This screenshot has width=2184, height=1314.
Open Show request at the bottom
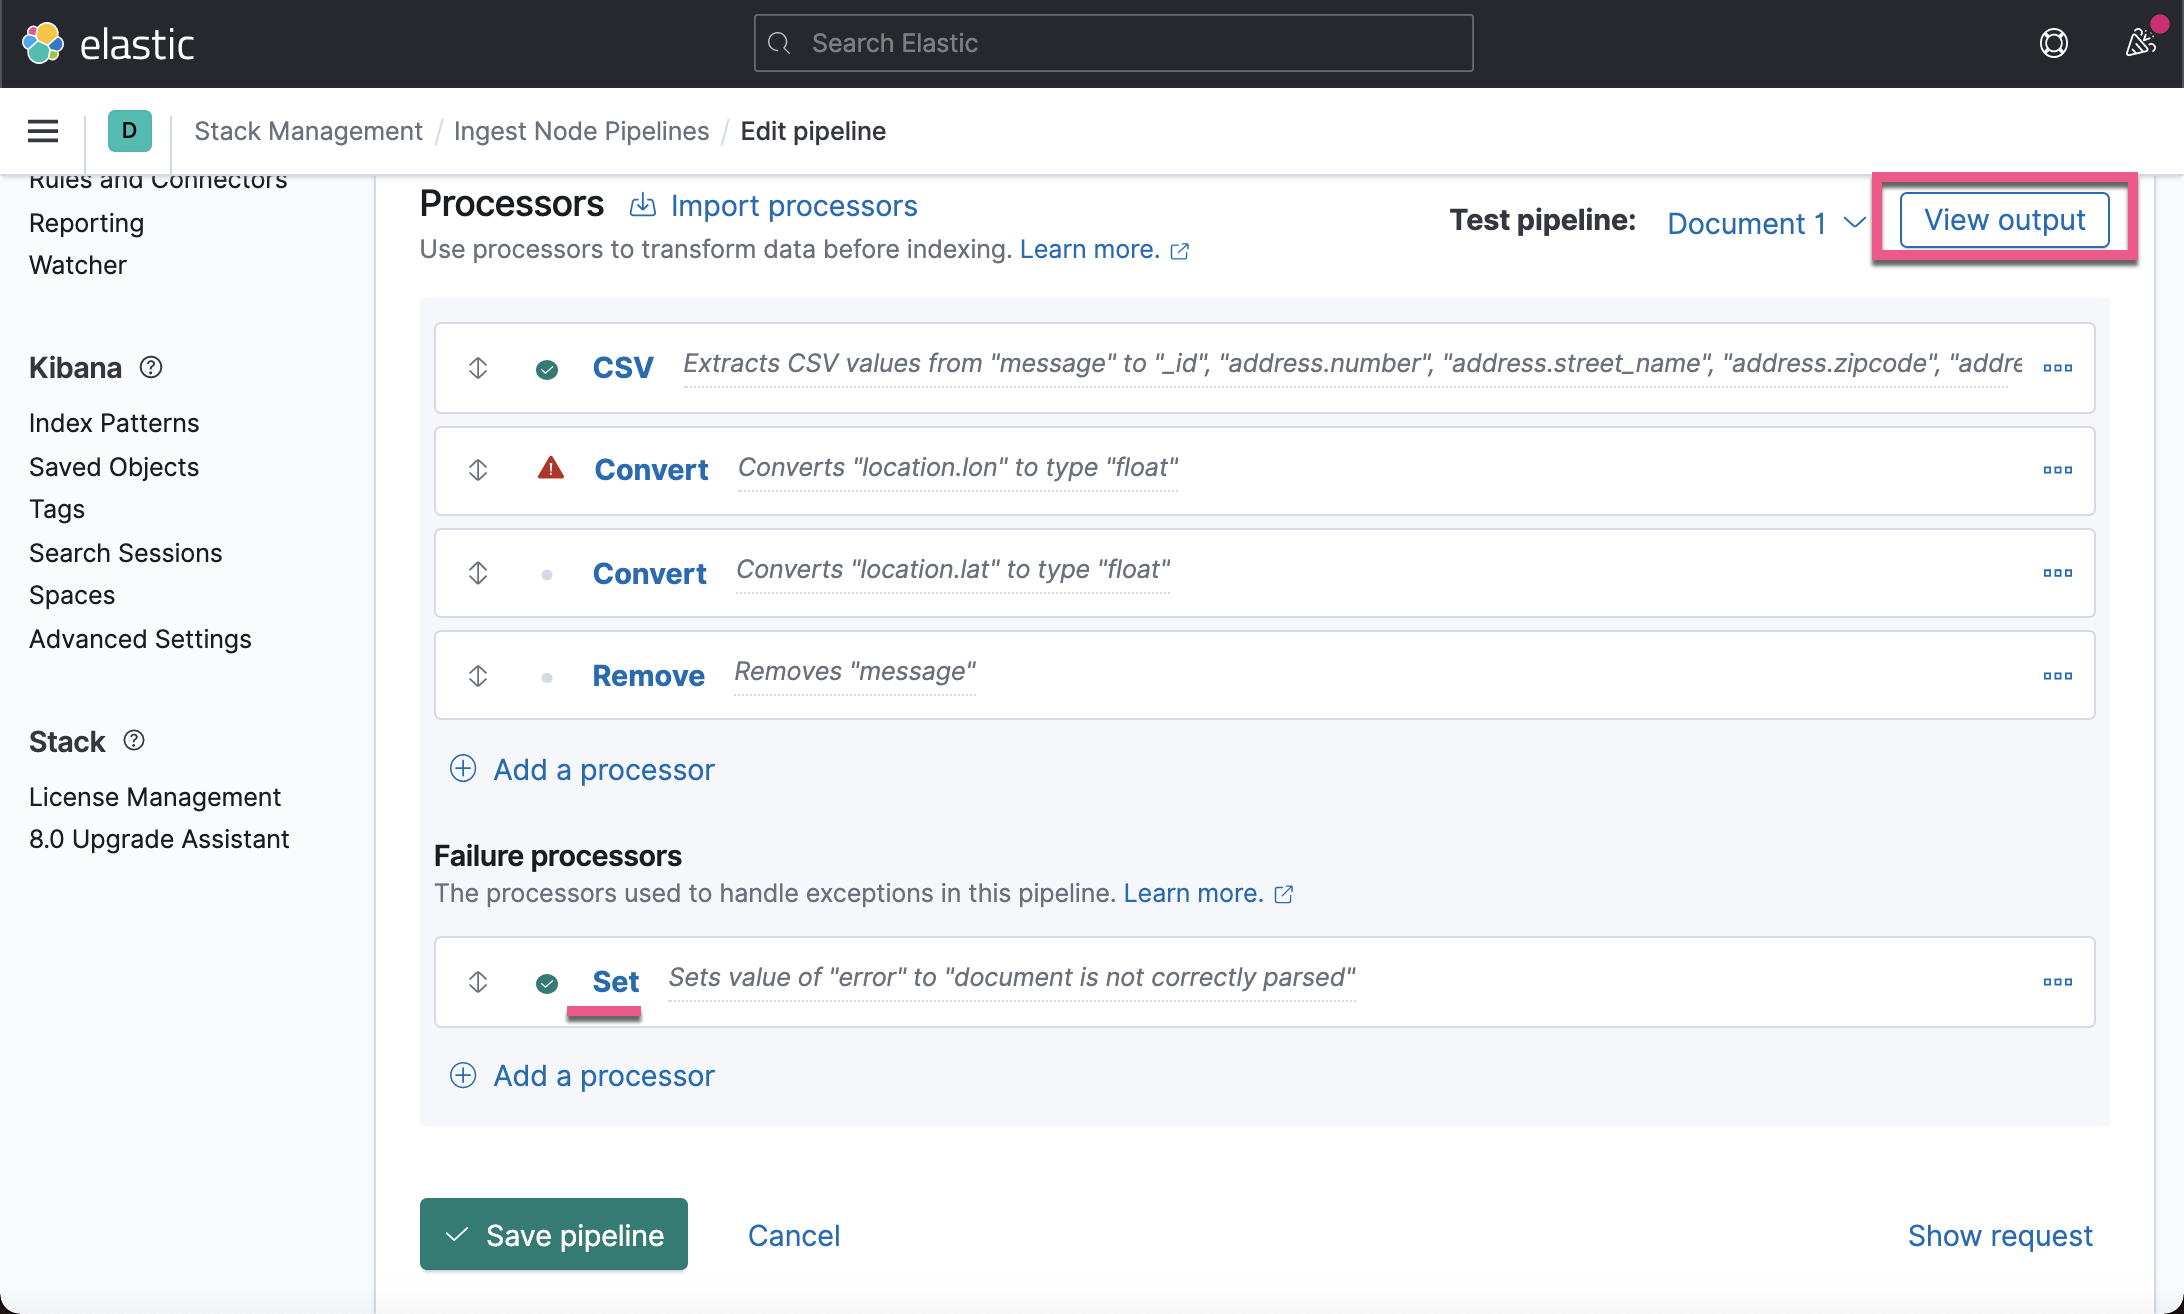(2000, 1235)
